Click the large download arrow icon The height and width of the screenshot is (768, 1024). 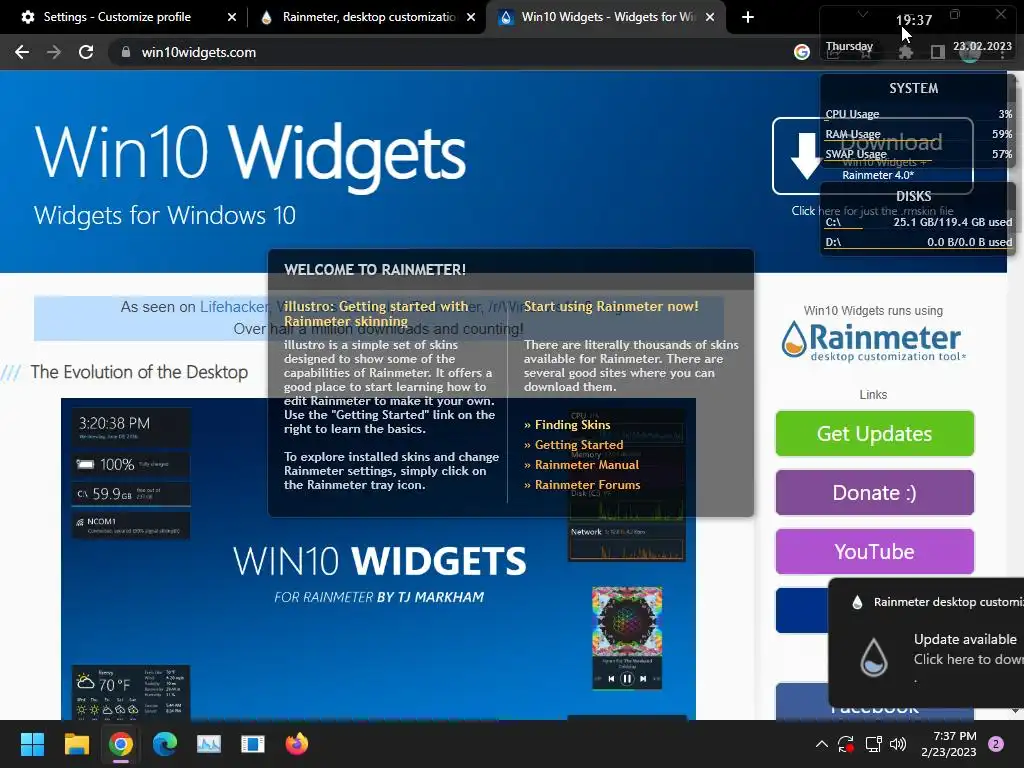click(x=805, y=155)
